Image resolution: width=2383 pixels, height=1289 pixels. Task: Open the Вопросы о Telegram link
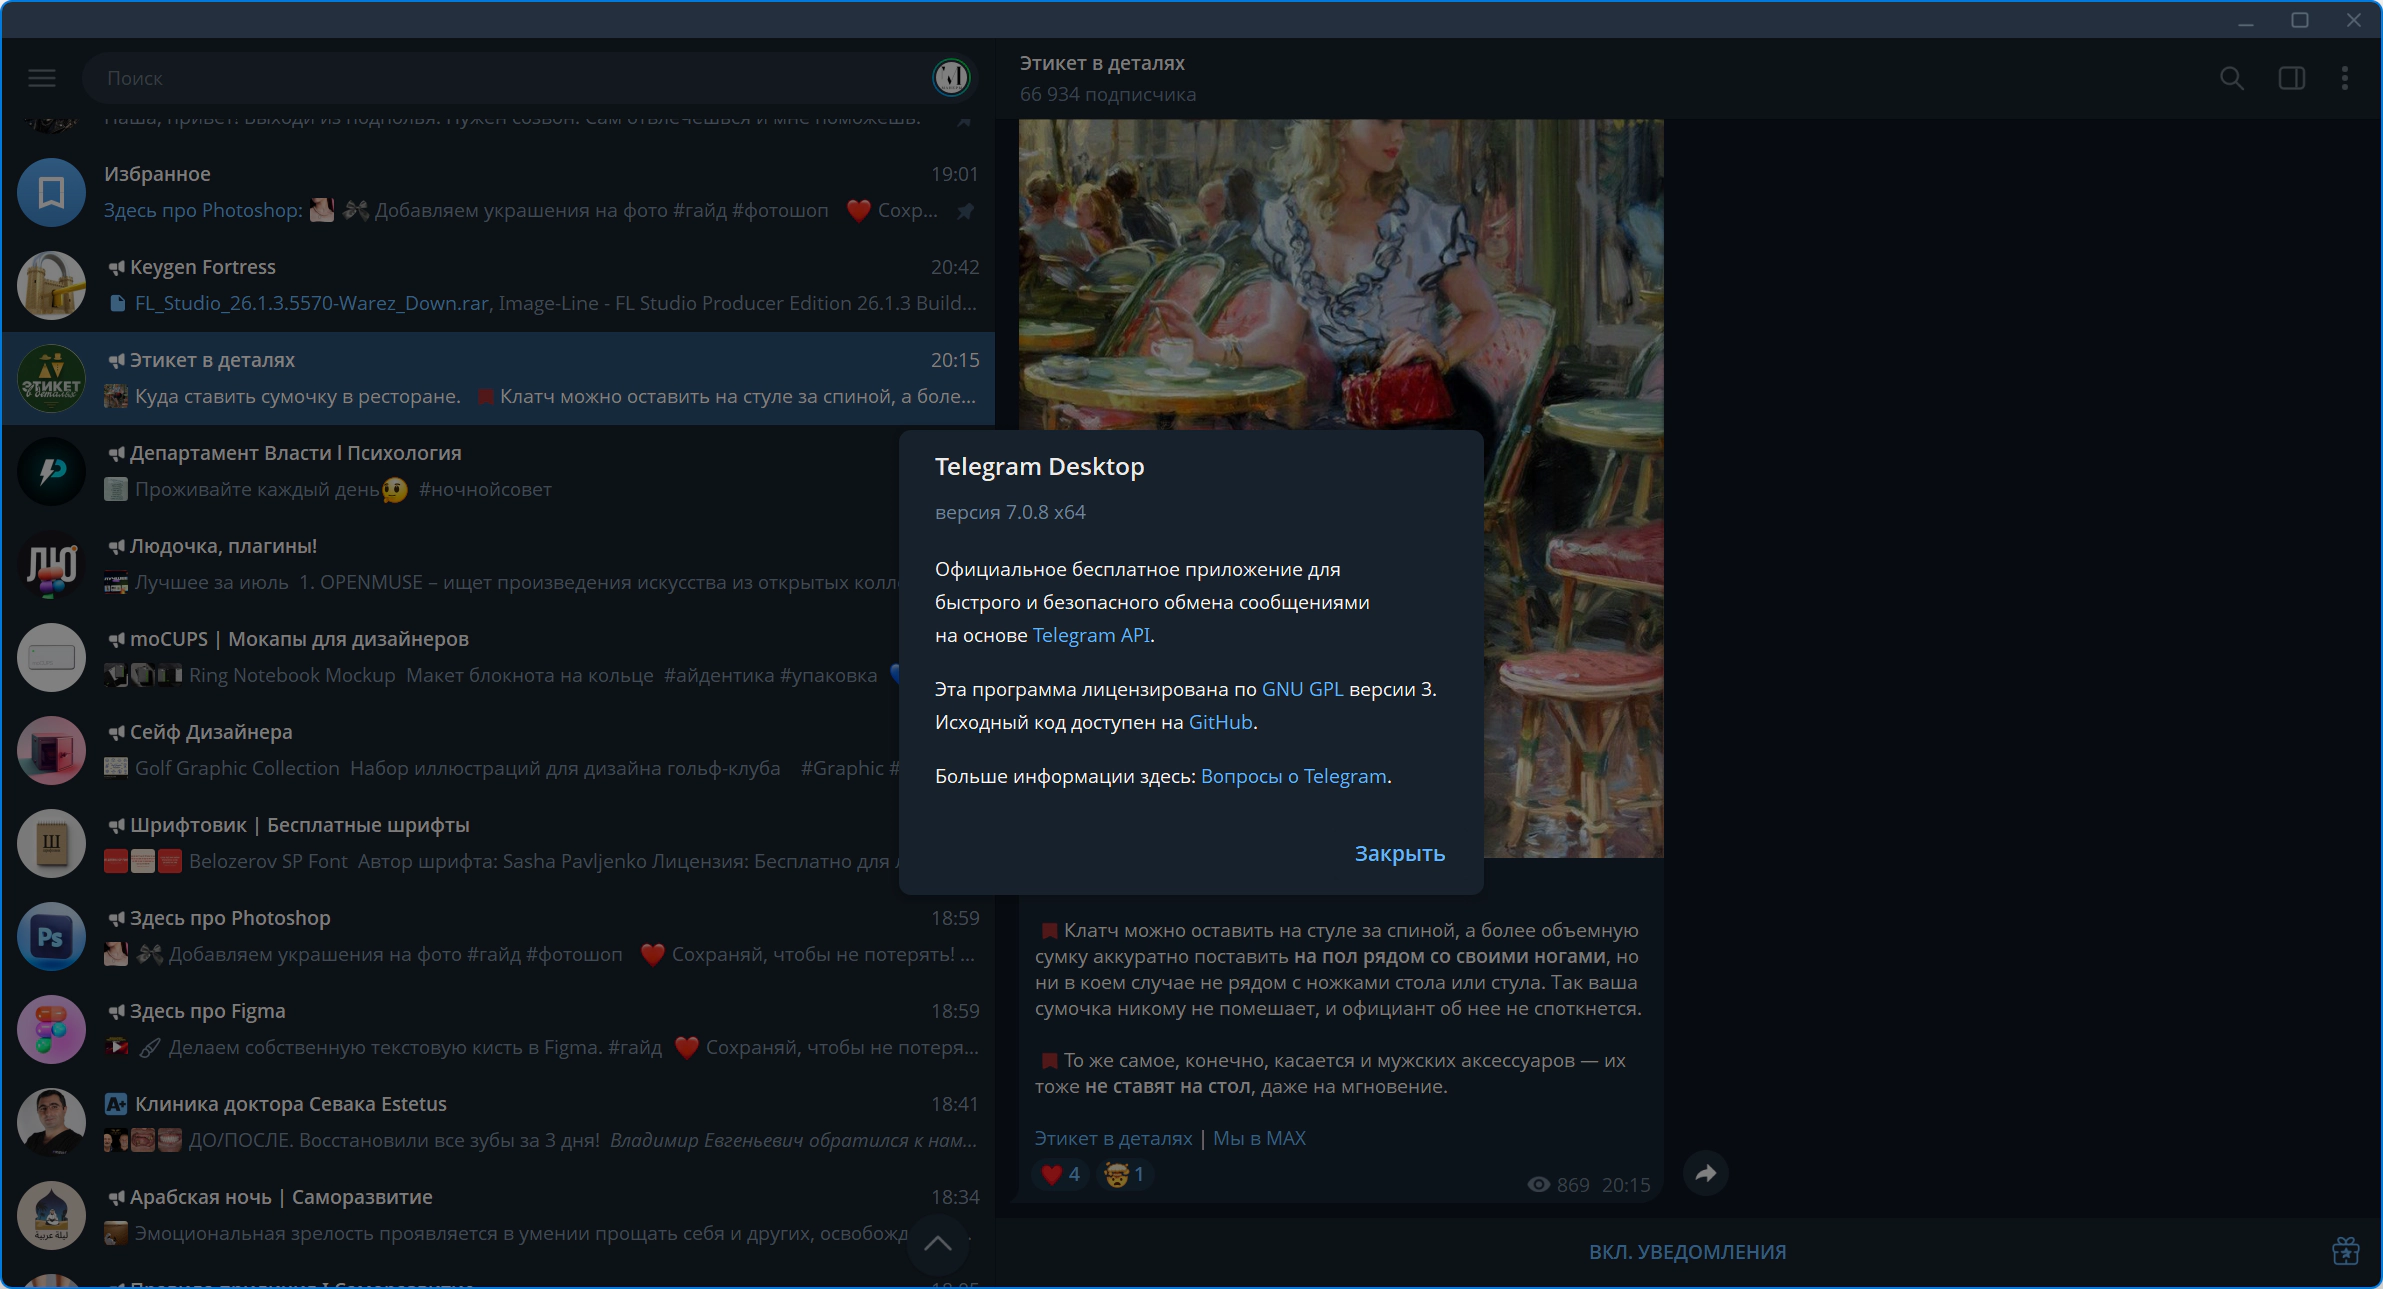[x=1294, y=776]
